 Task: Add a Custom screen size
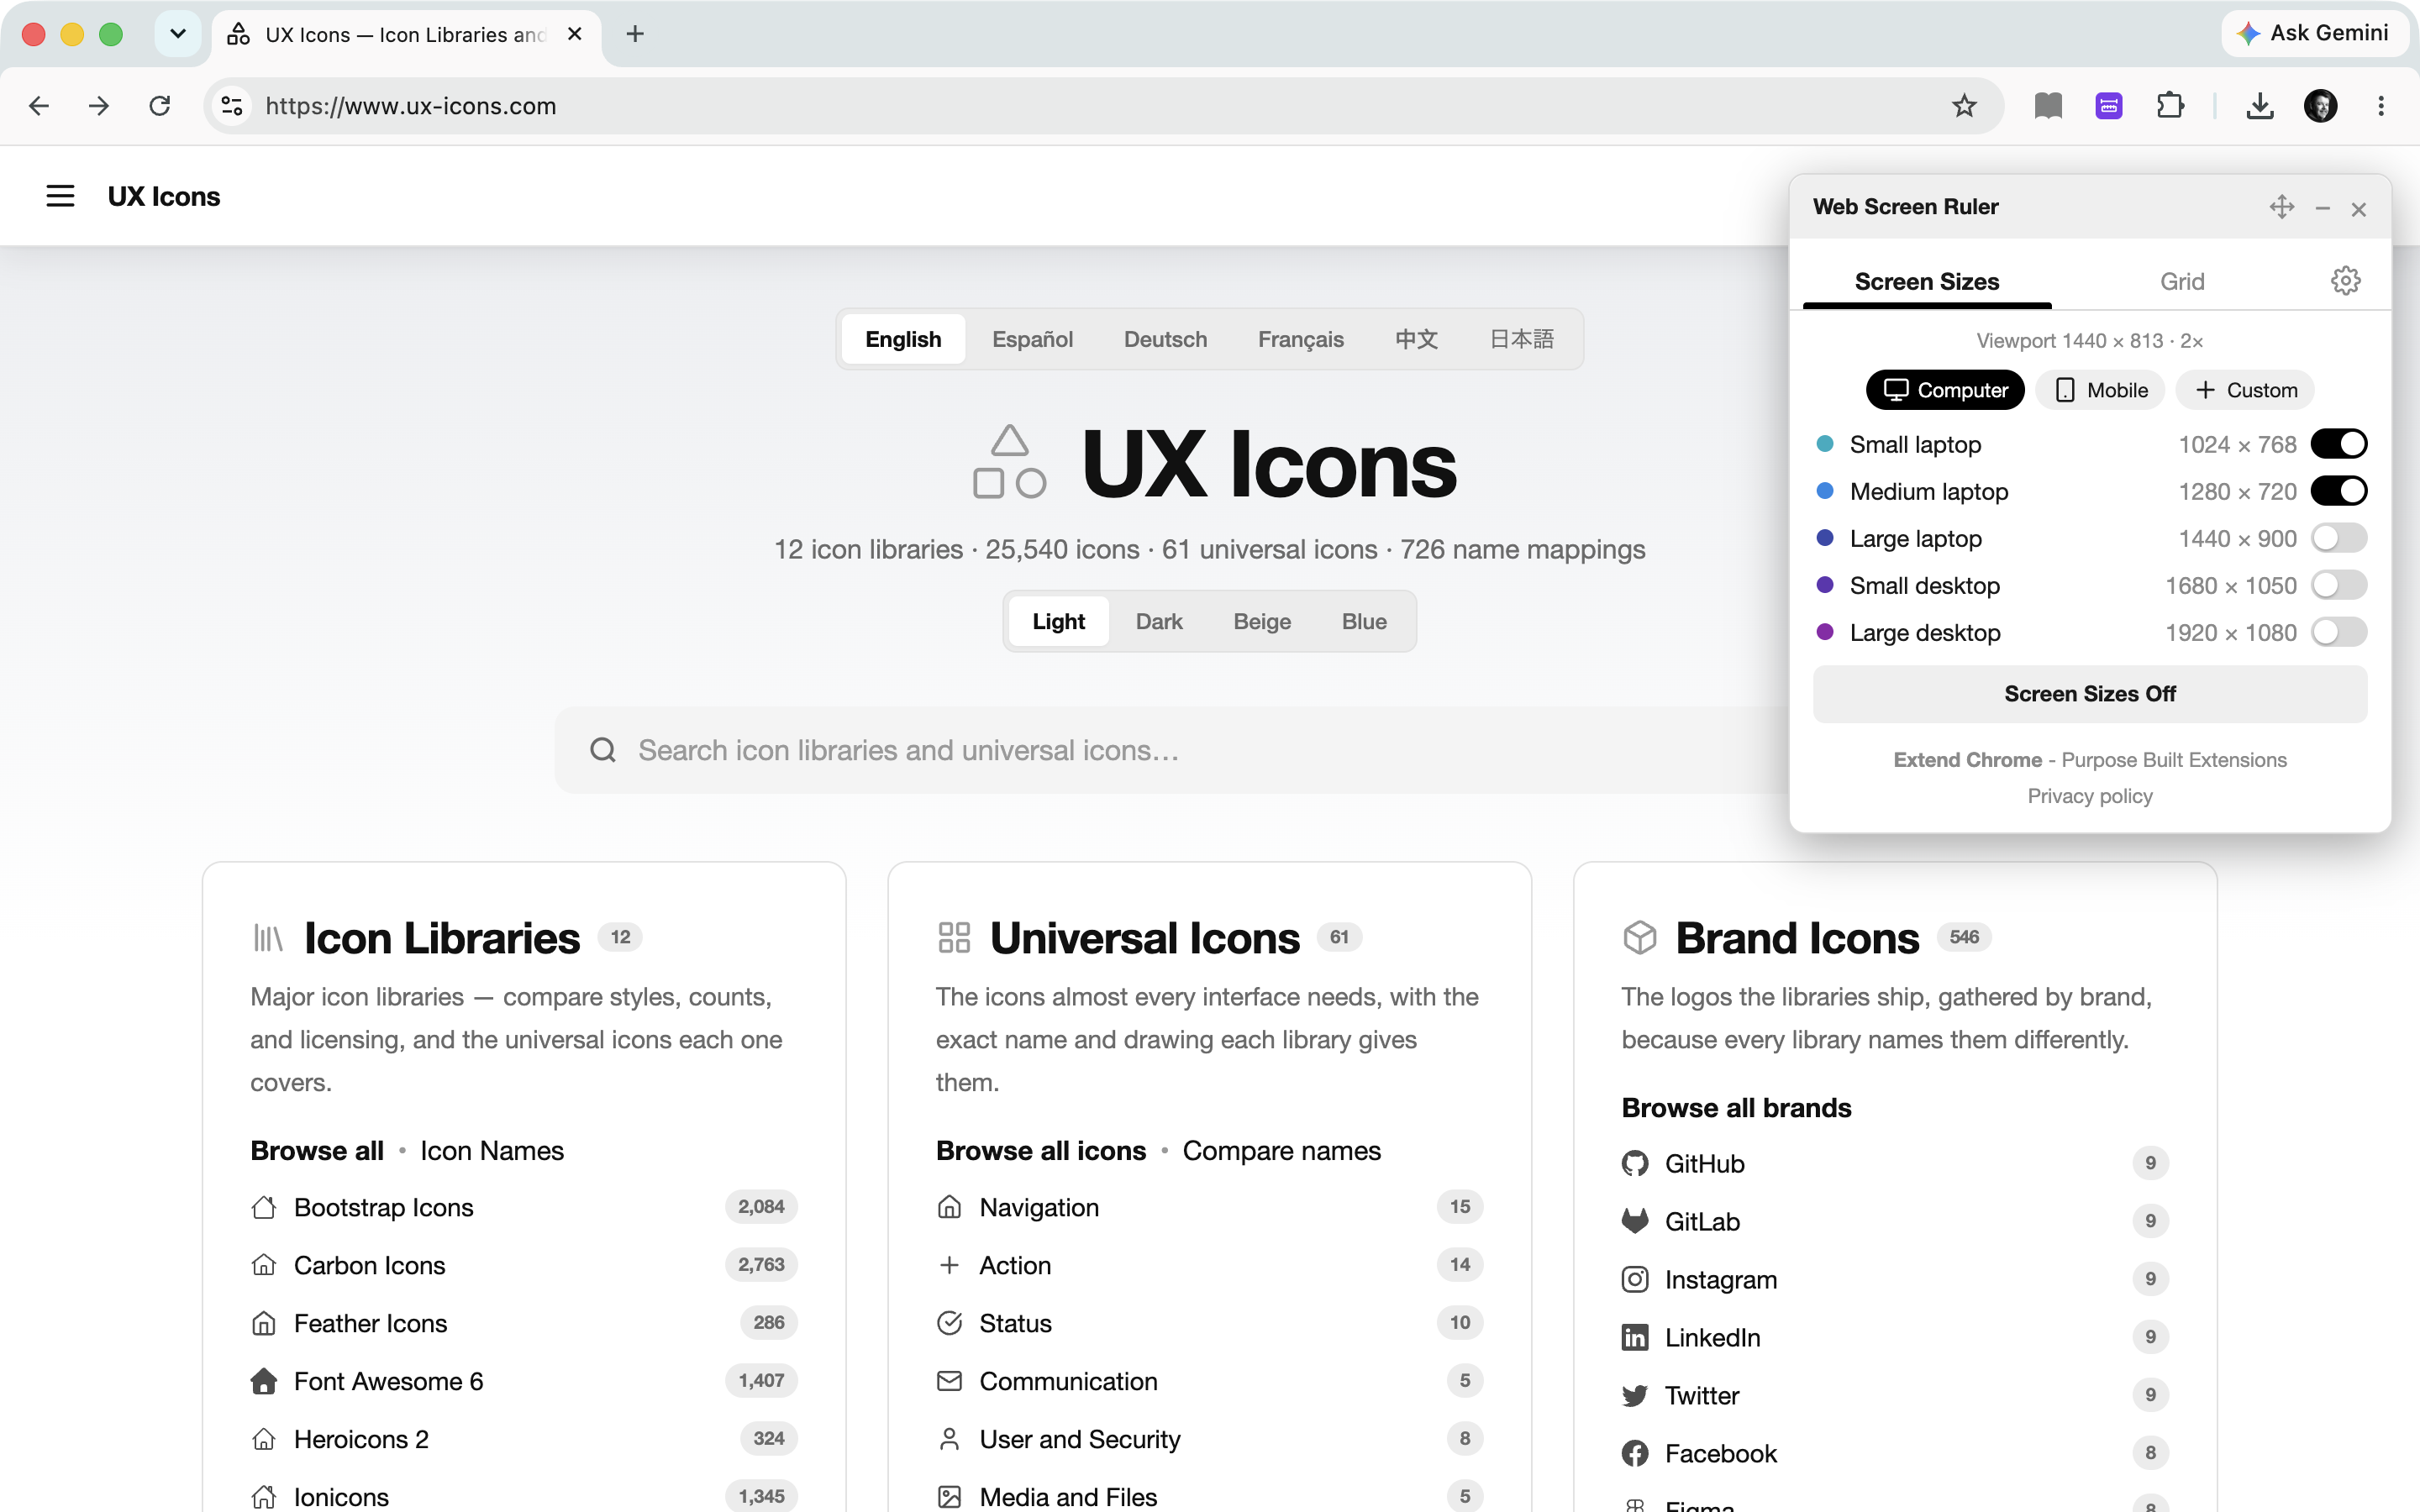pos(2245,390)
